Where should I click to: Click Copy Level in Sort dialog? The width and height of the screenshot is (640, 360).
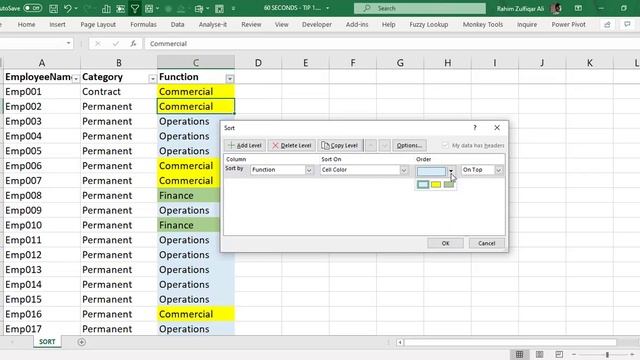340,145
